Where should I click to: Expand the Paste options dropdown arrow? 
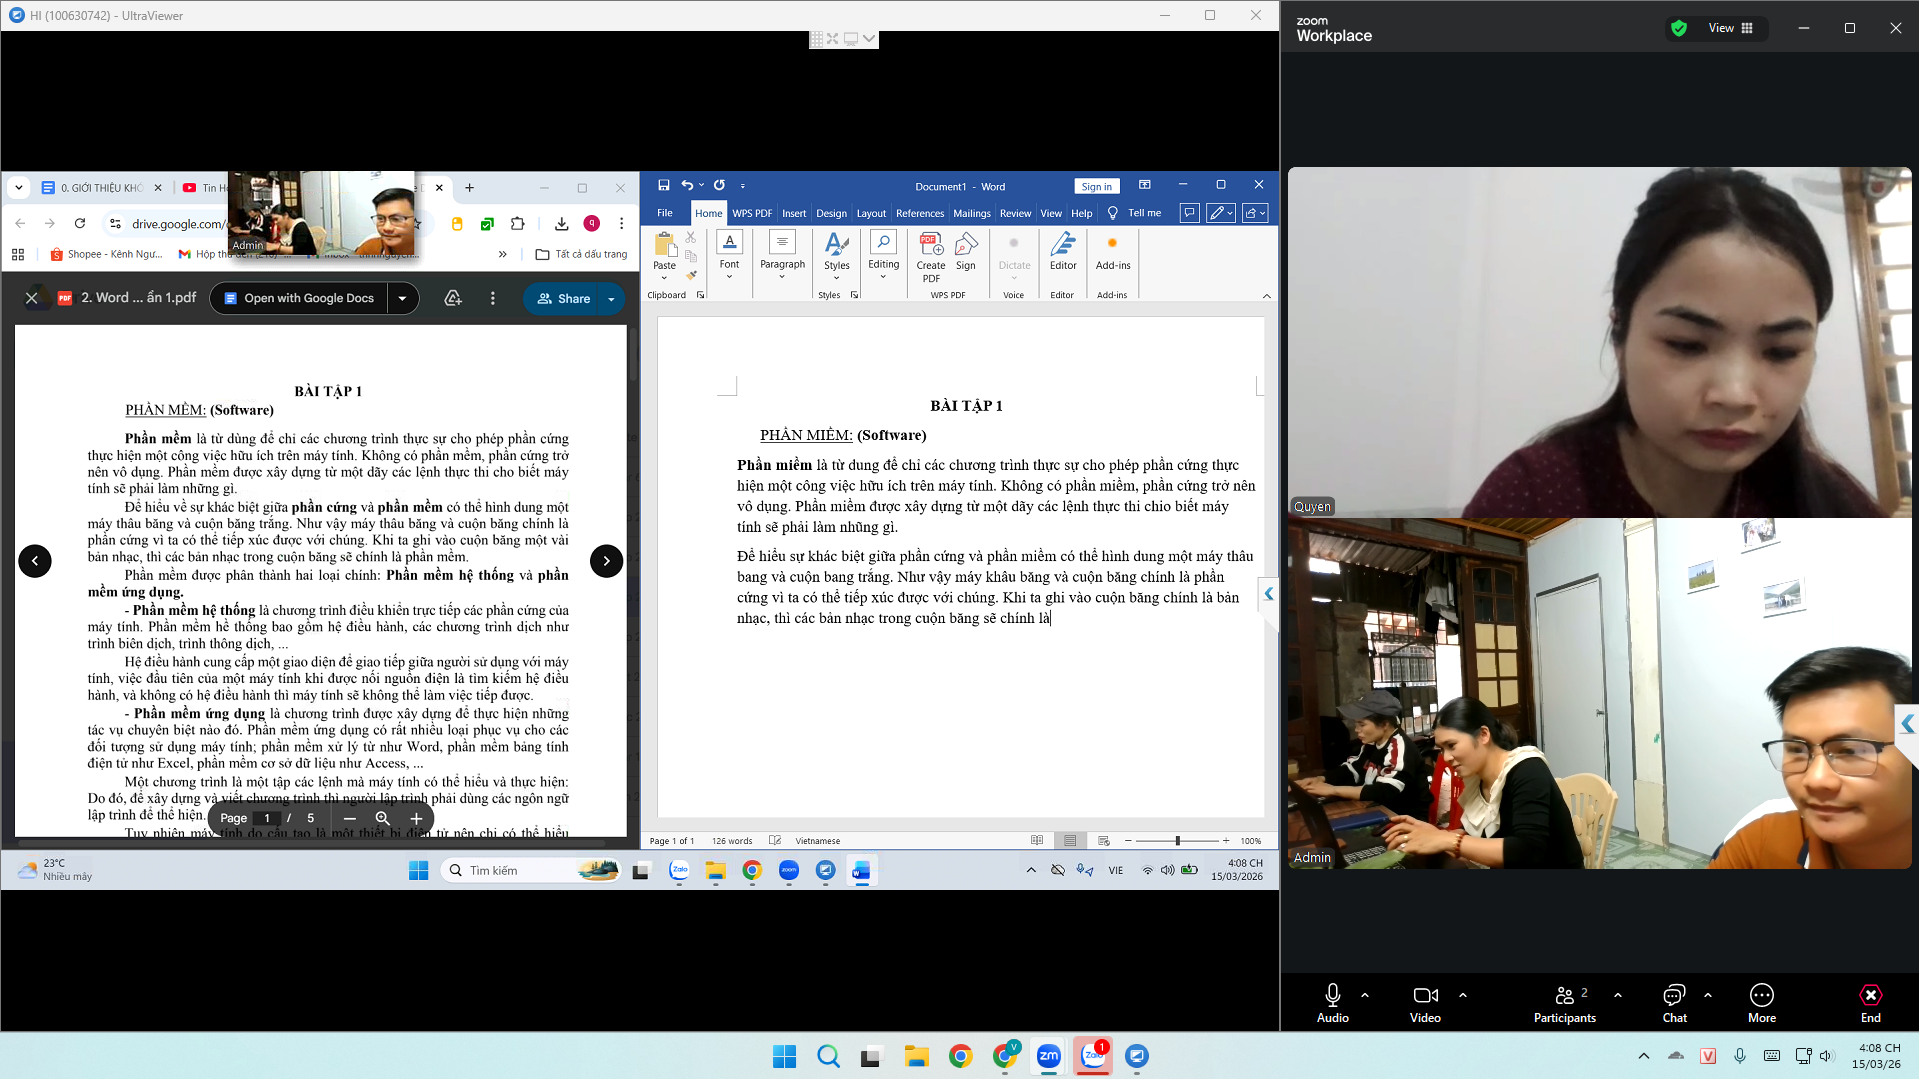point(664,278)
